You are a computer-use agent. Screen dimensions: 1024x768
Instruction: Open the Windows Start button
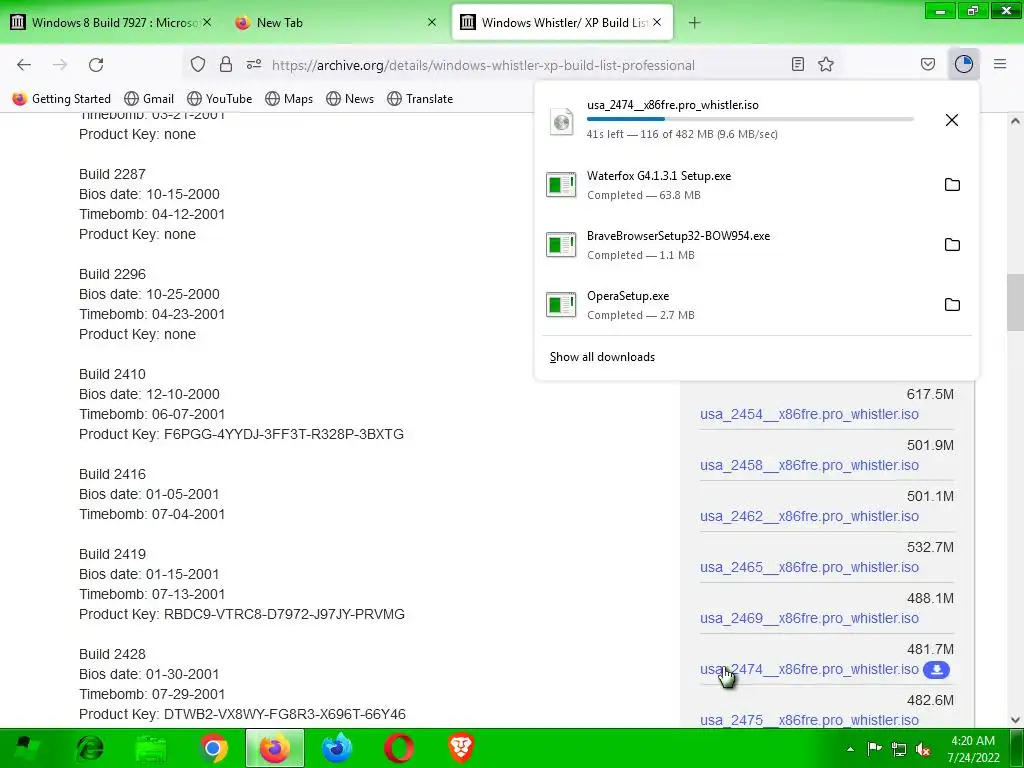(x=25, y=748)
